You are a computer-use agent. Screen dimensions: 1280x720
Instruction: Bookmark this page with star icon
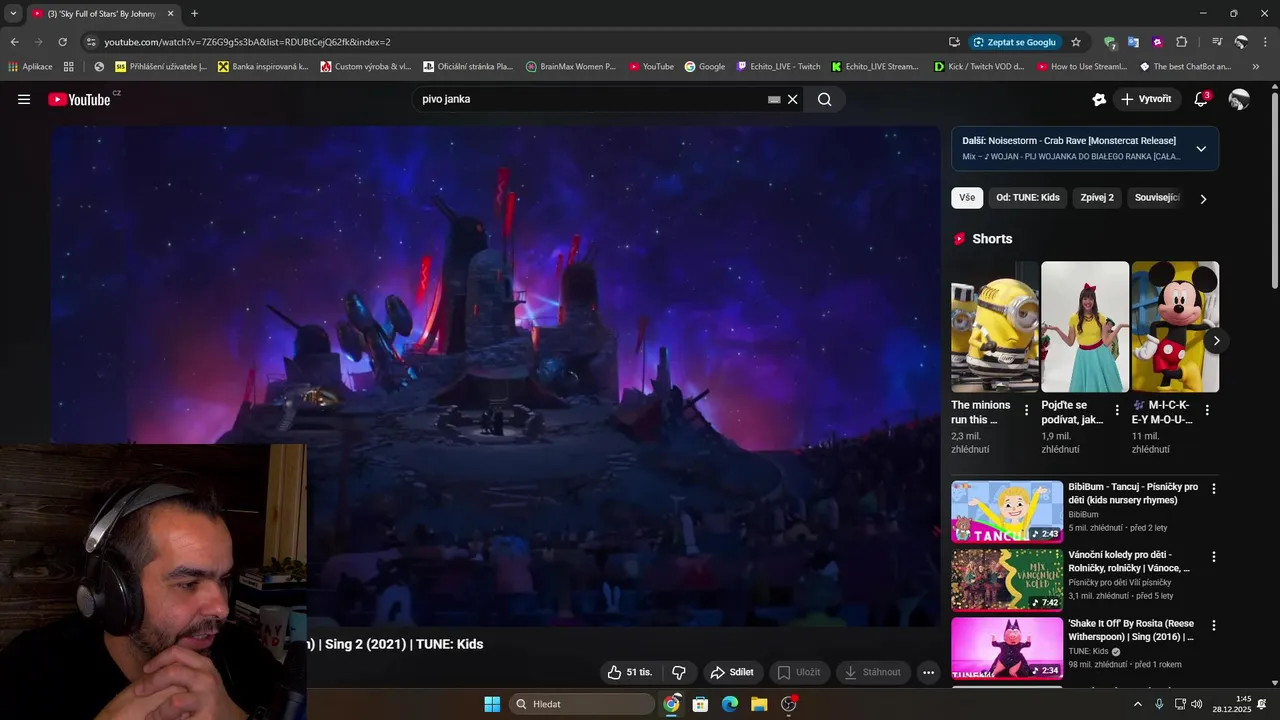1076,42
